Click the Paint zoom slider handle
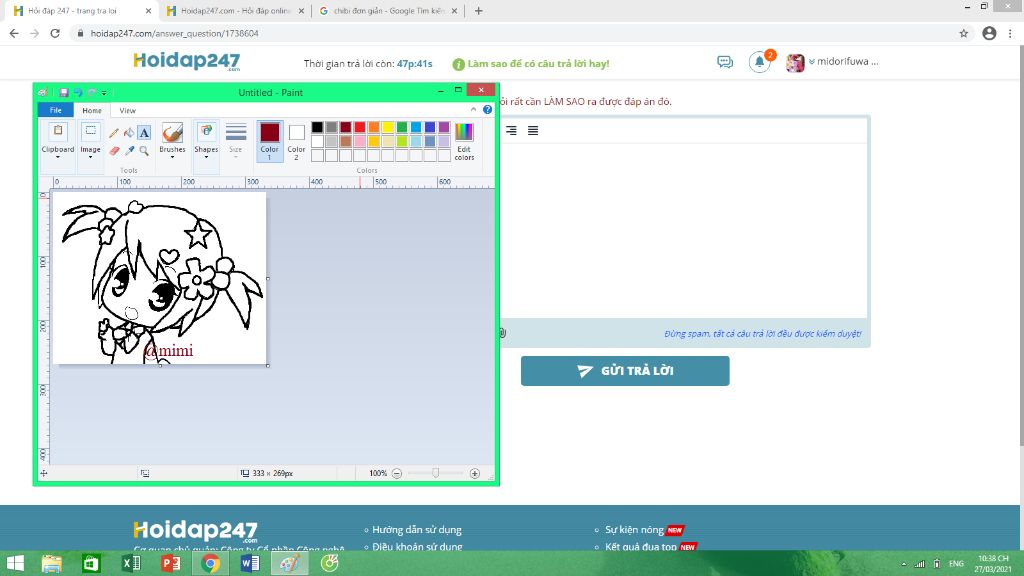 (x=436, y=473)
